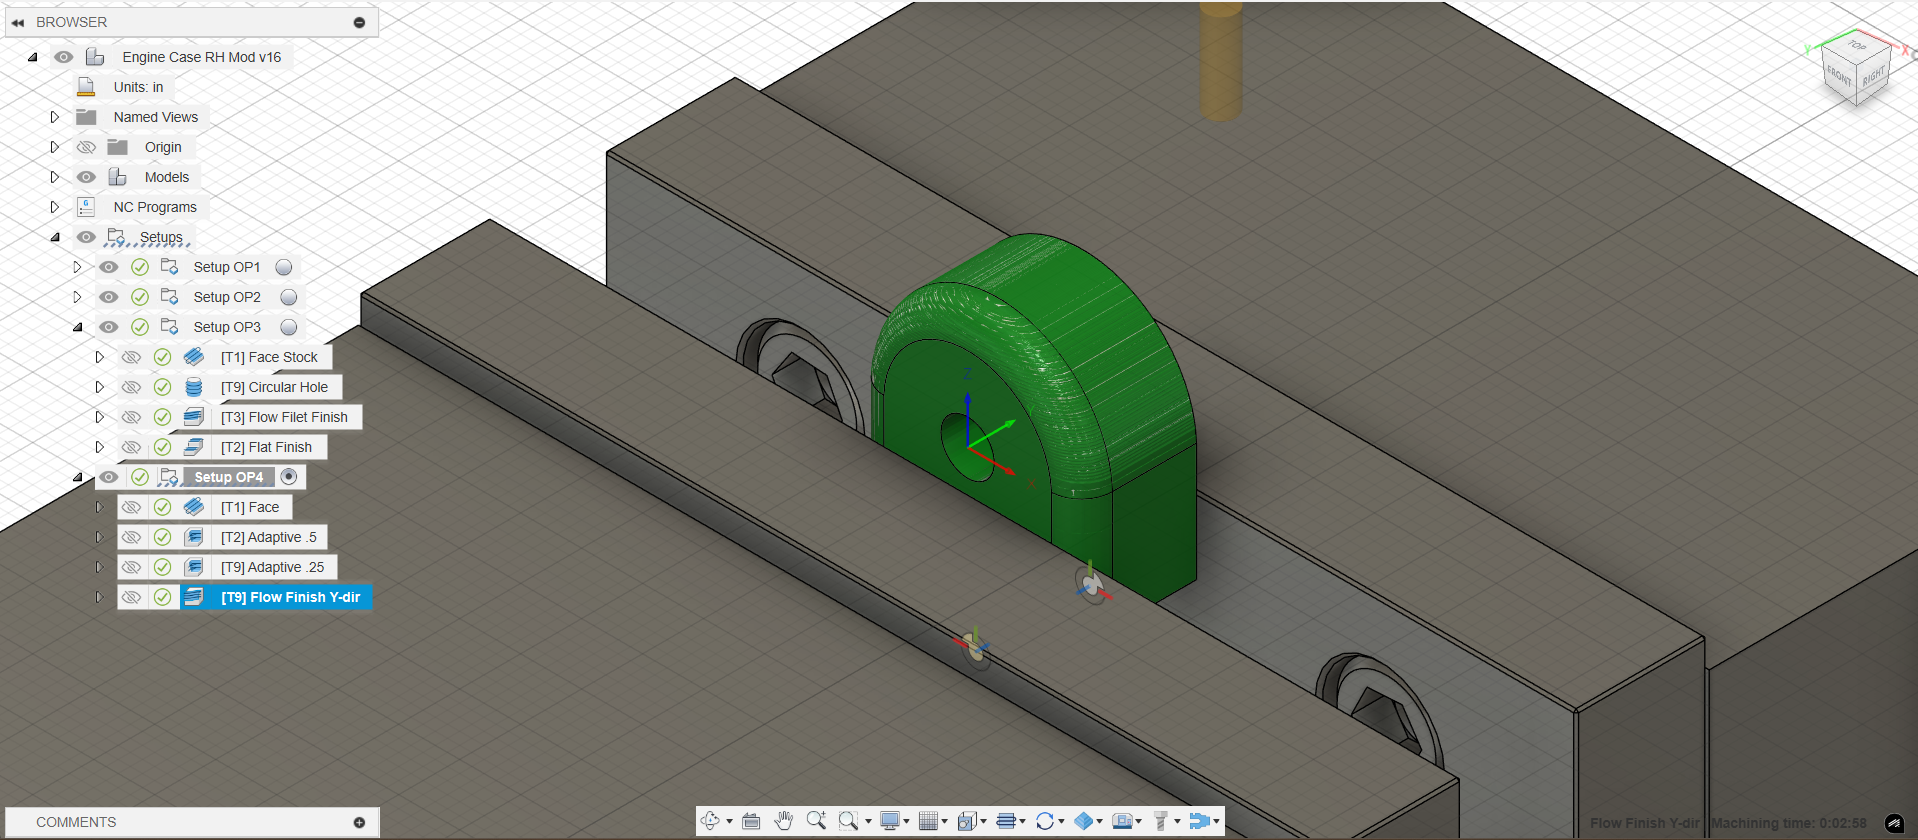This screenshot has width=1918, height=840.
Task: Select the Setup OP4 tree item
Action: [229, 477]
